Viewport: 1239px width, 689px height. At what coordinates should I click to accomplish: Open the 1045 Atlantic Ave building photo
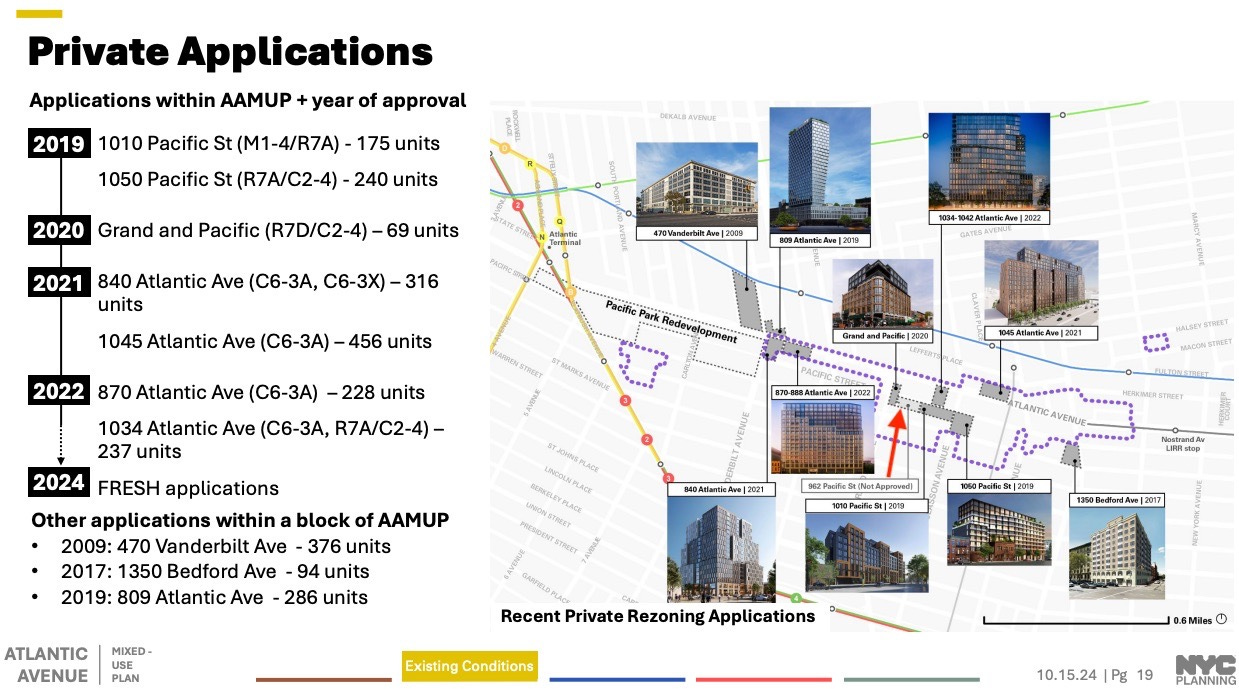(x=1040, y=282)
